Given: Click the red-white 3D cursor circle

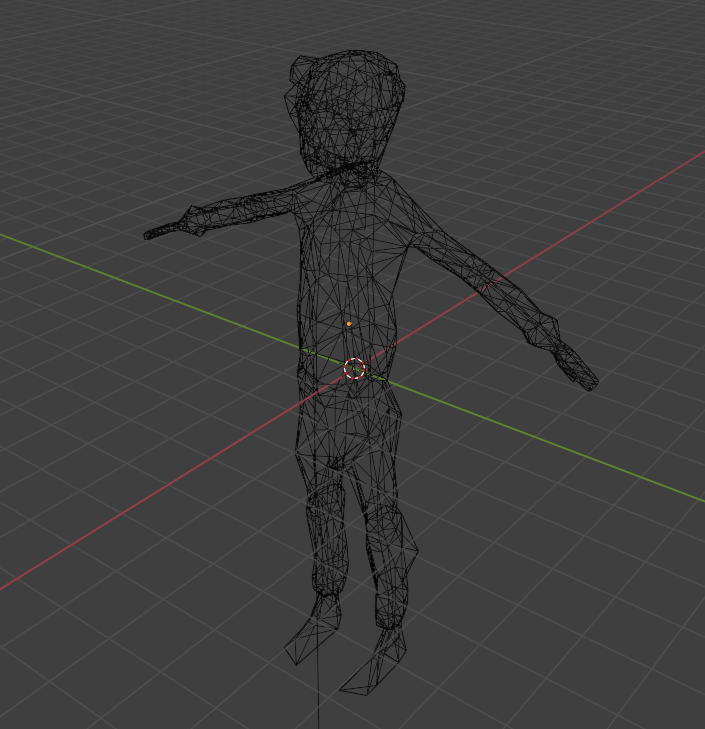Looking at the screenshot, I should [355, 369].
